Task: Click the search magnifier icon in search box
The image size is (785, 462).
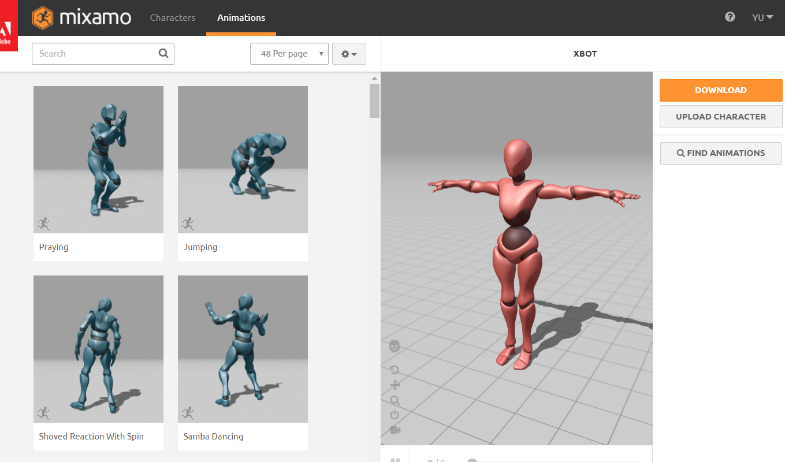Action: pos(164,54)
